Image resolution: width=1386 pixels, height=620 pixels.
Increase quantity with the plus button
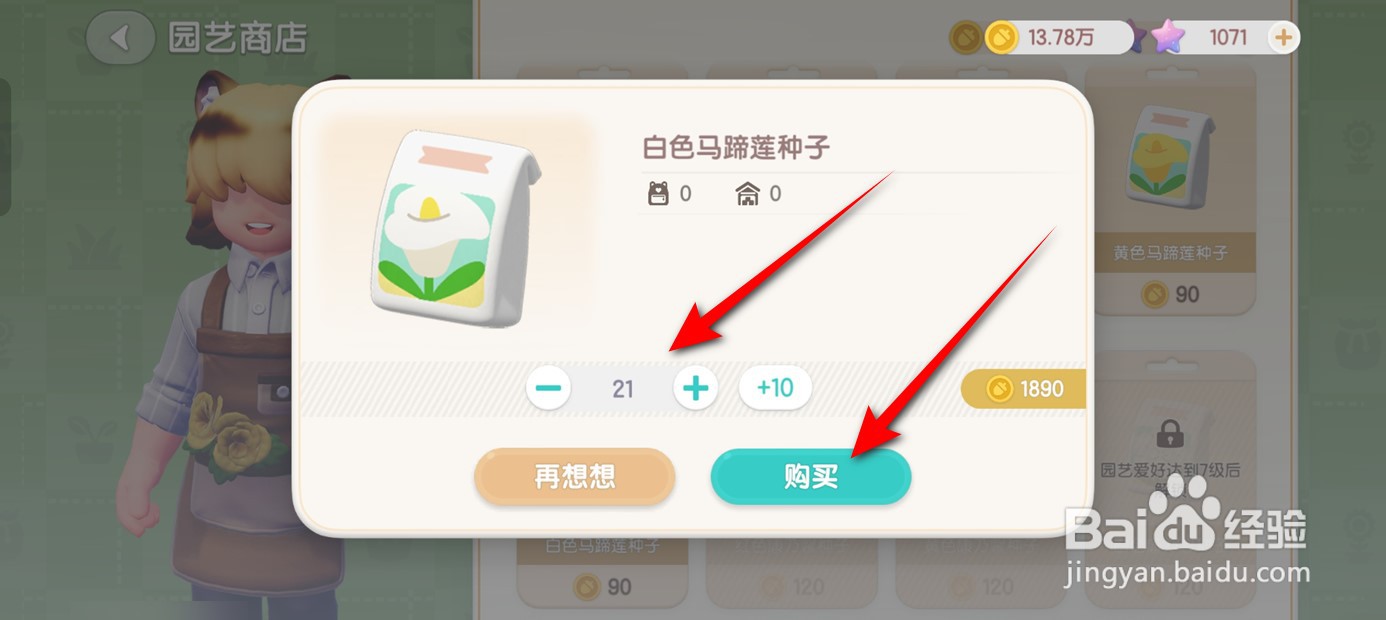pyautogui.click(x=696, y=388)
